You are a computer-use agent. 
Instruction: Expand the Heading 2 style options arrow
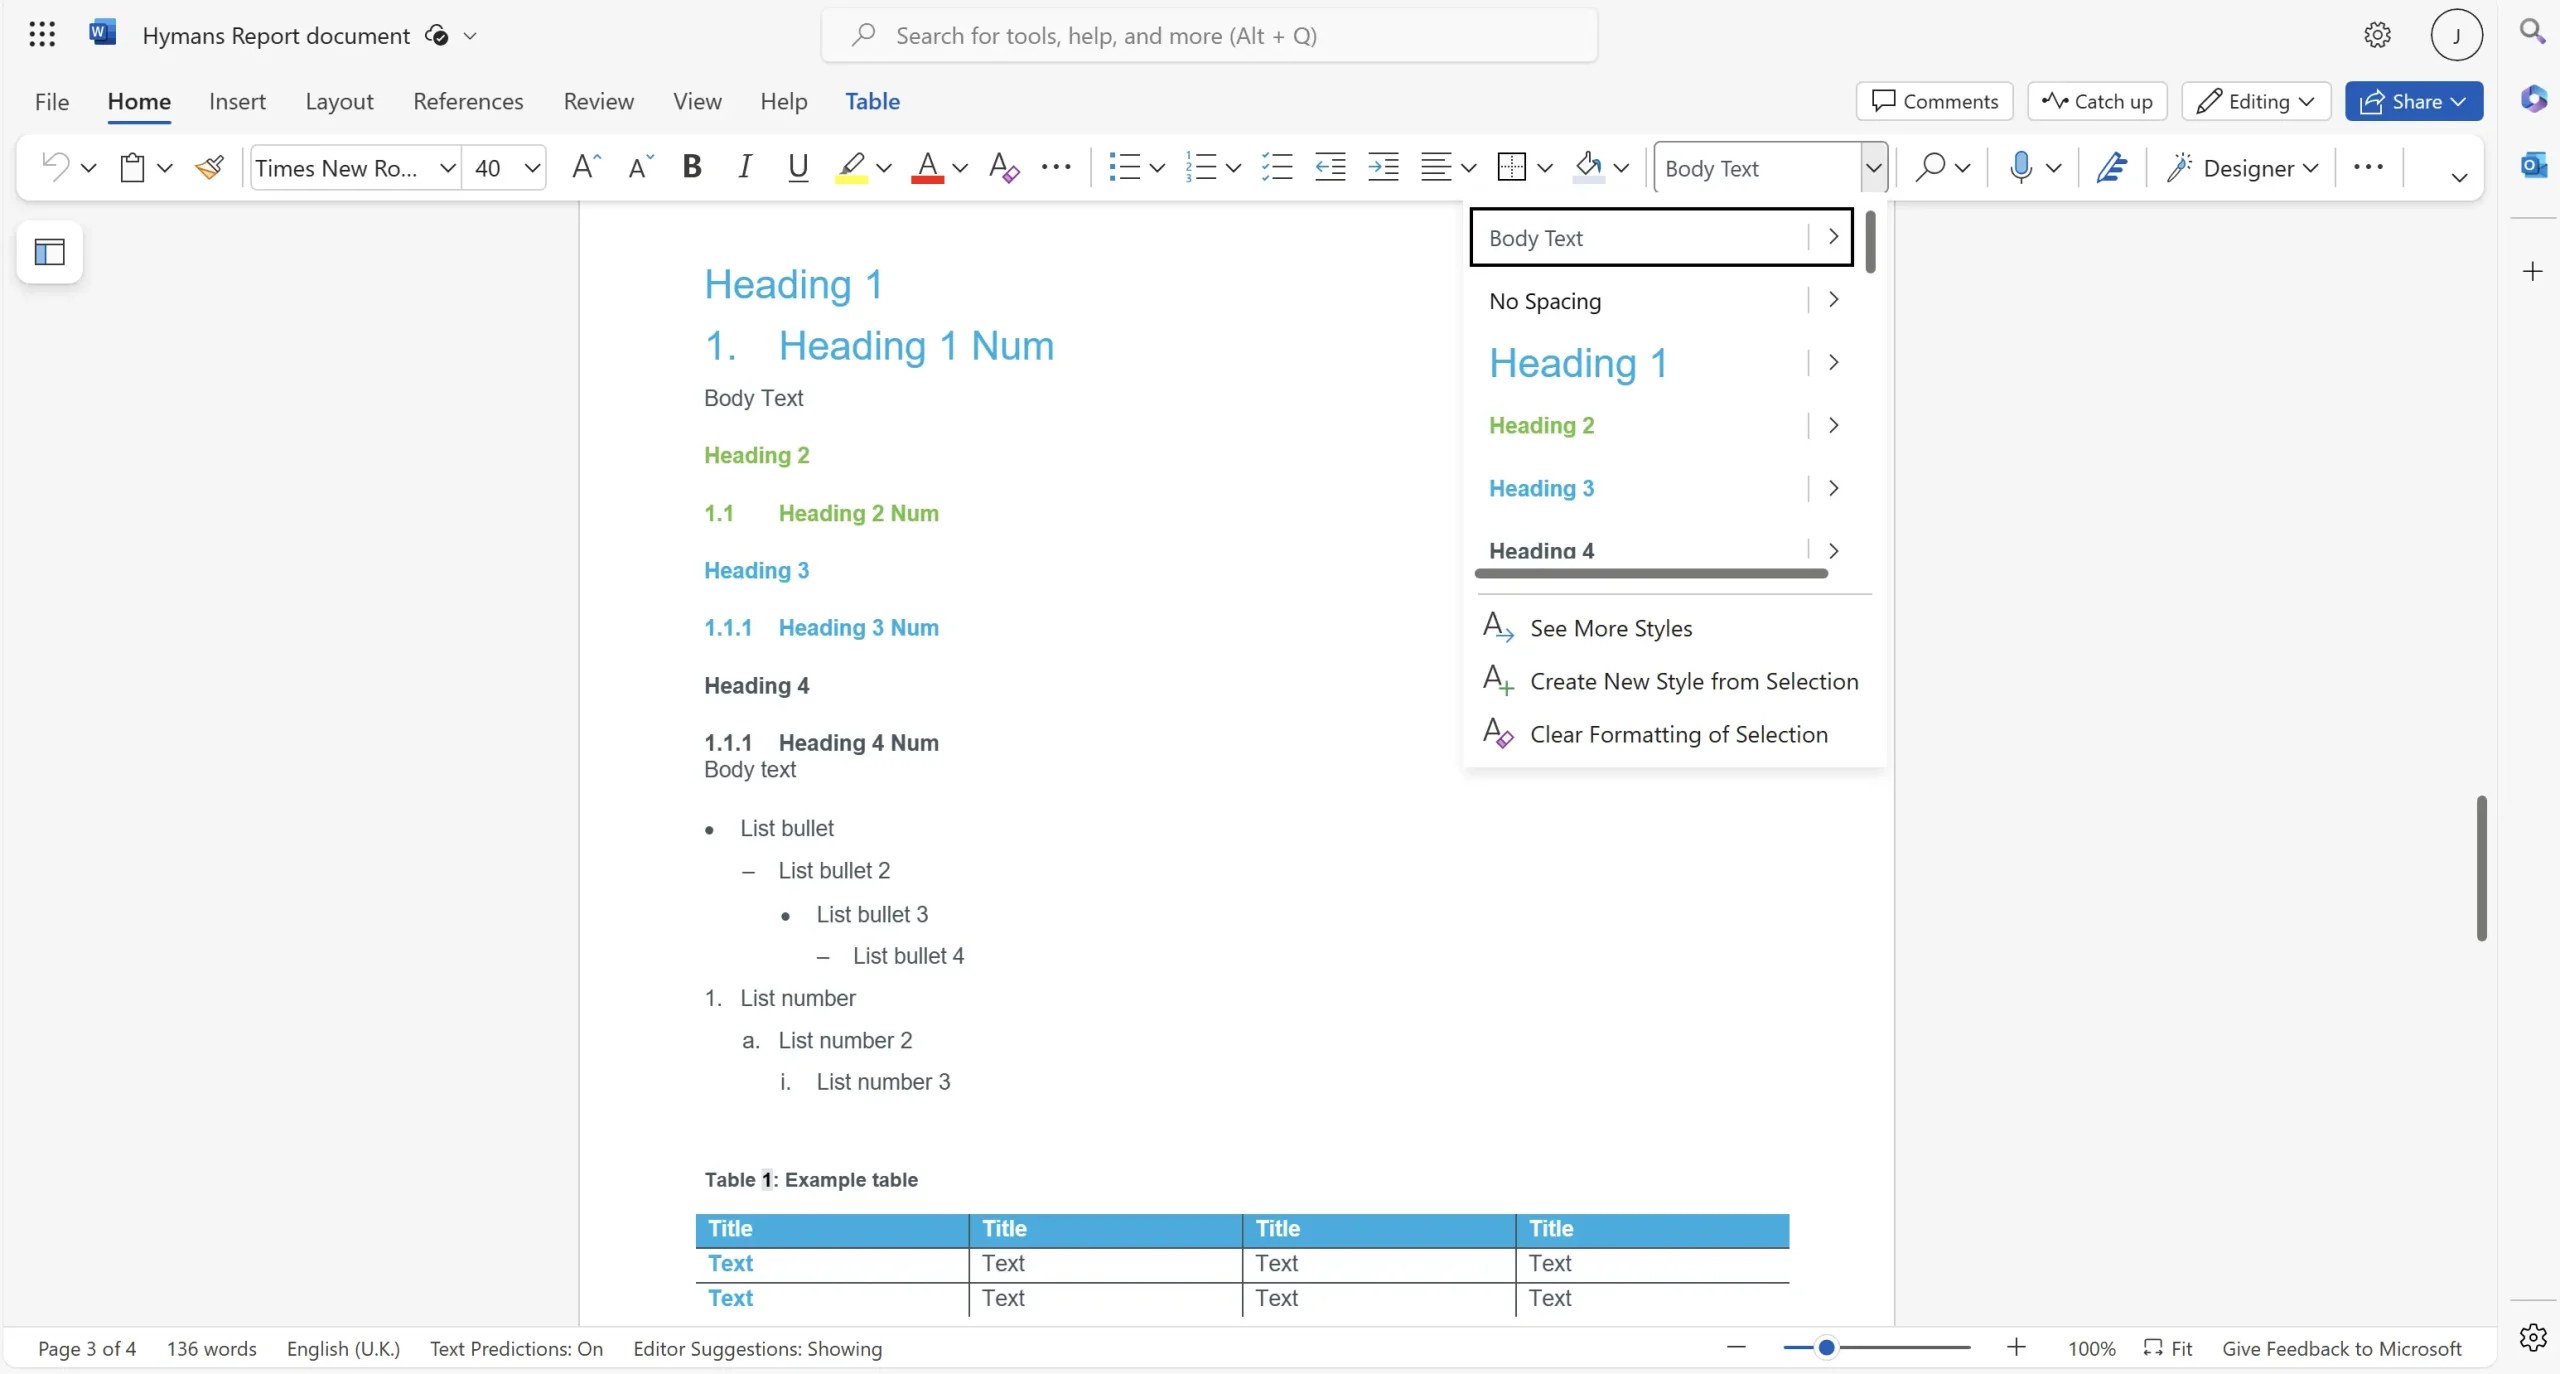click(1833, 425)
